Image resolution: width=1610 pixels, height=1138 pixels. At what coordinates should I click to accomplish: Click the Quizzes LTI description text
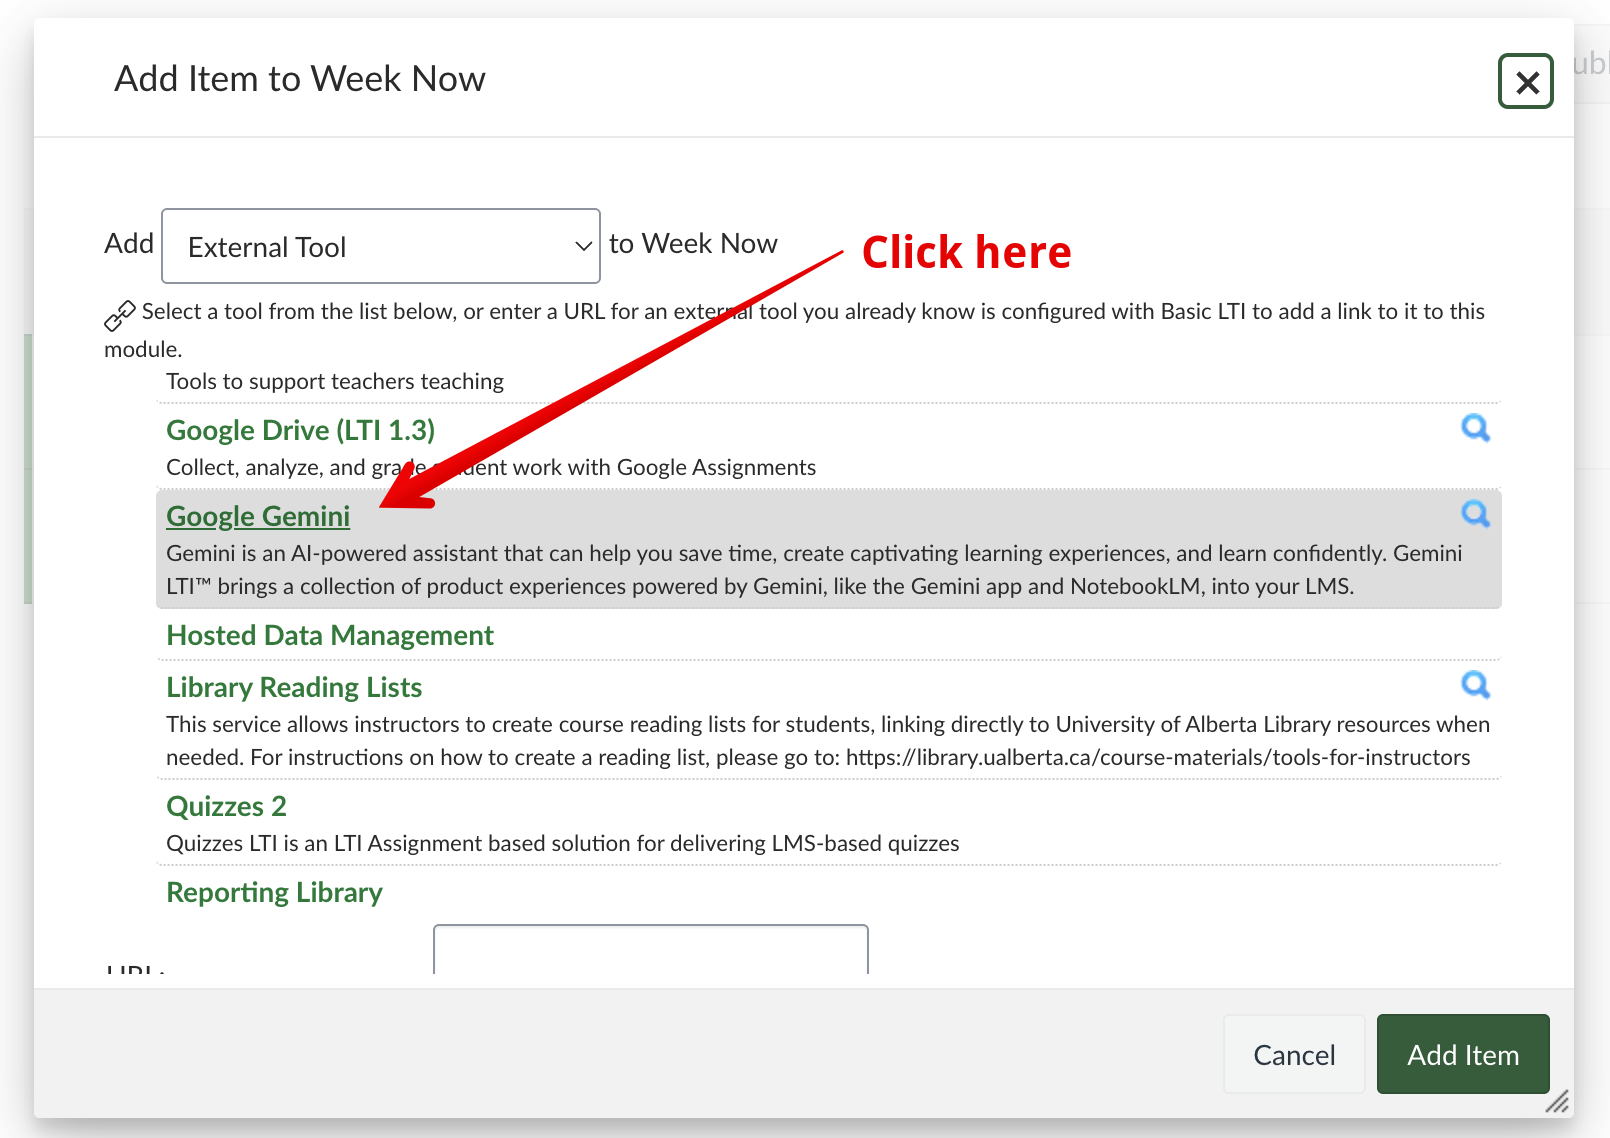(562, 844)
